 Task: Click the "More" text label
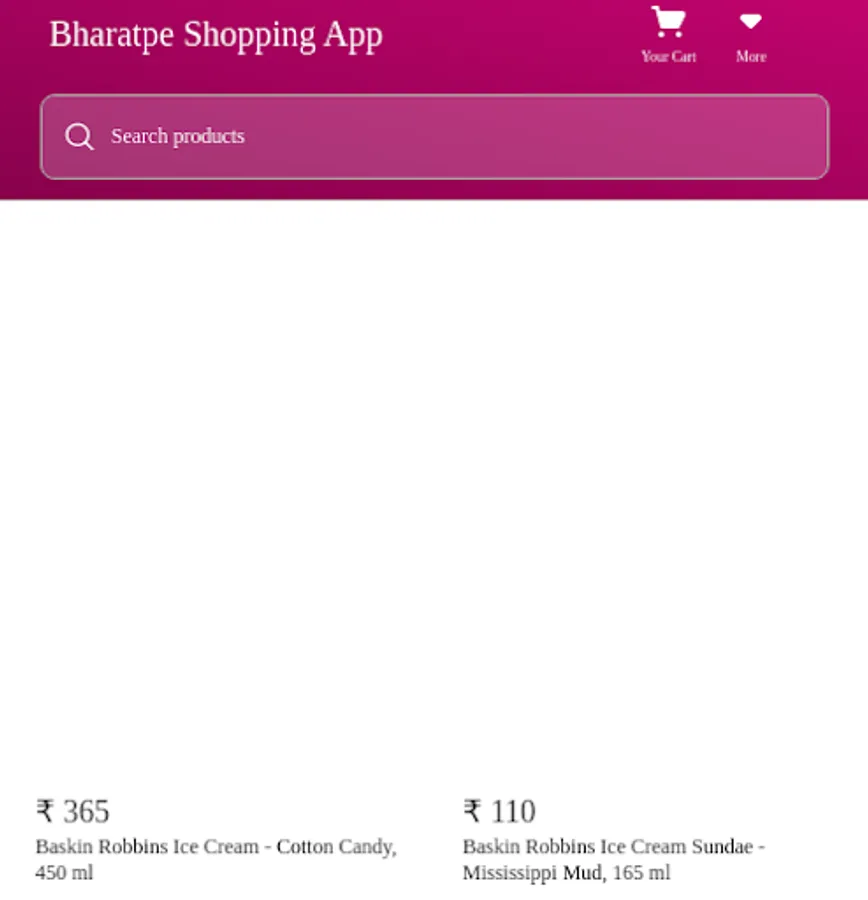751,56
